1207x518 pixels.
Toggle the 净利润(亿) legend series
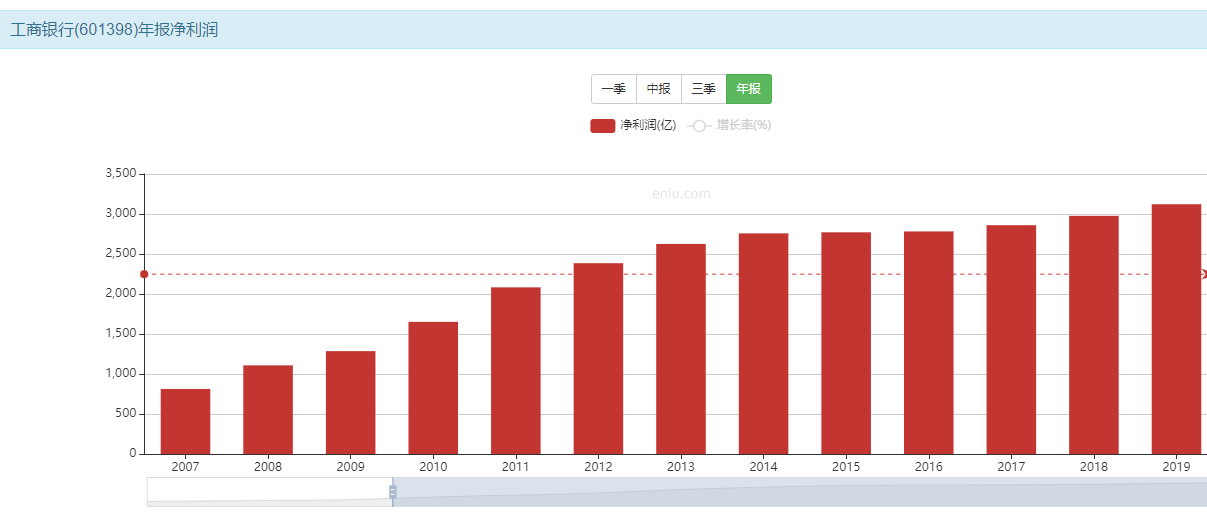[x=634, y=125]
